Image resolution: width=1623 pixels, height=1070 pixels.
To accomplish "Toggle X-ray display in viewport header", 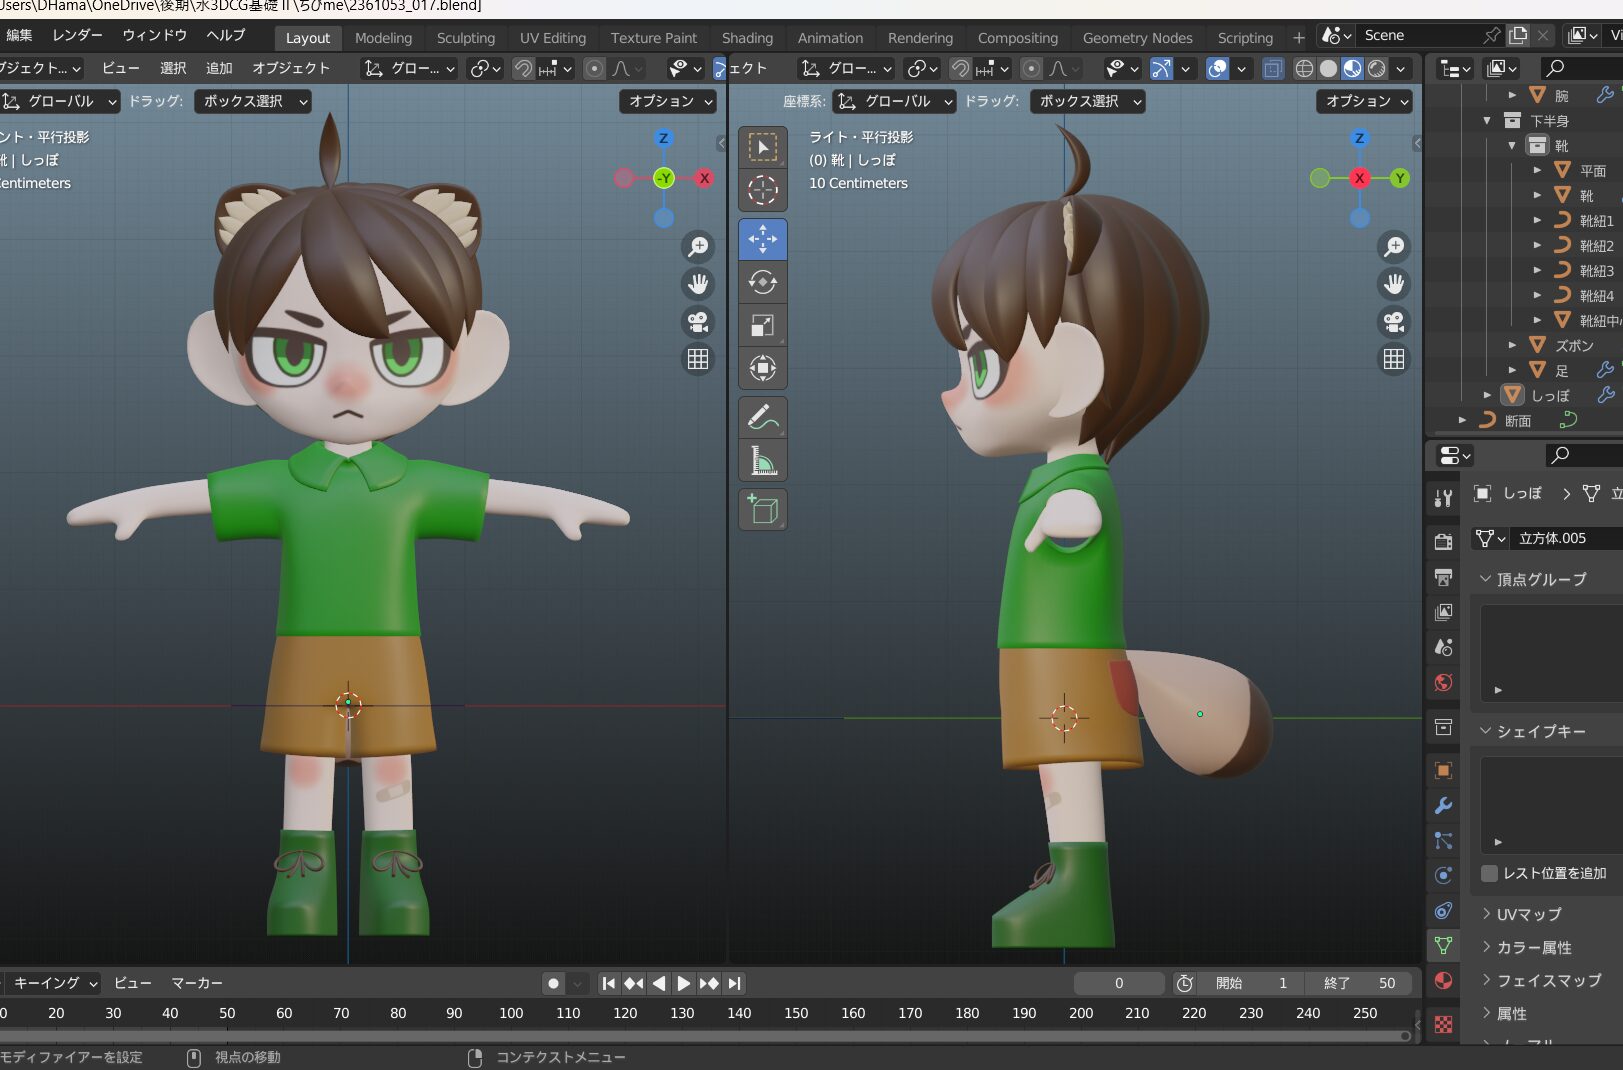I will pyautogui.click(x=1273, y=68).
